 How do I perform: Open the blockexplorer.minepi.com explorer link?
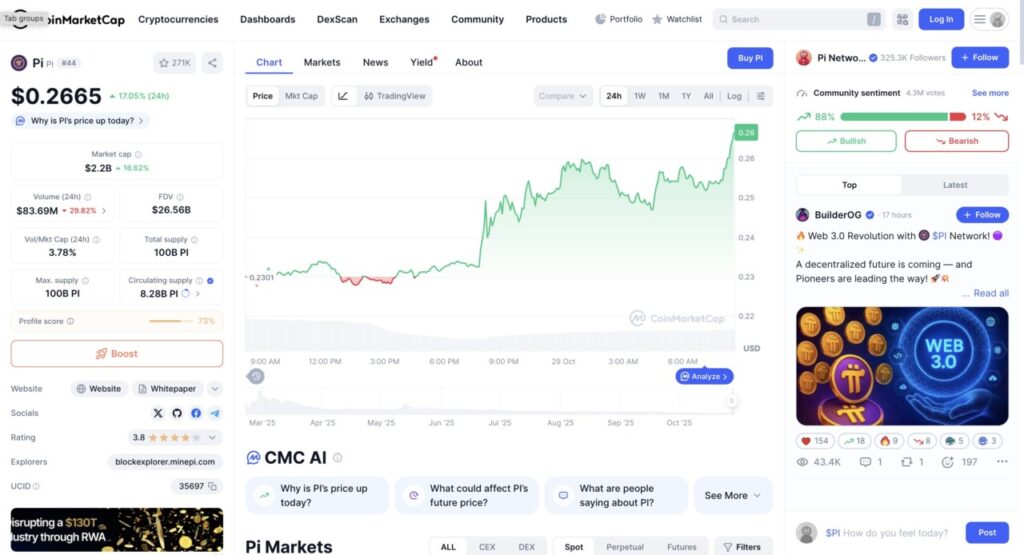point(164,462)
